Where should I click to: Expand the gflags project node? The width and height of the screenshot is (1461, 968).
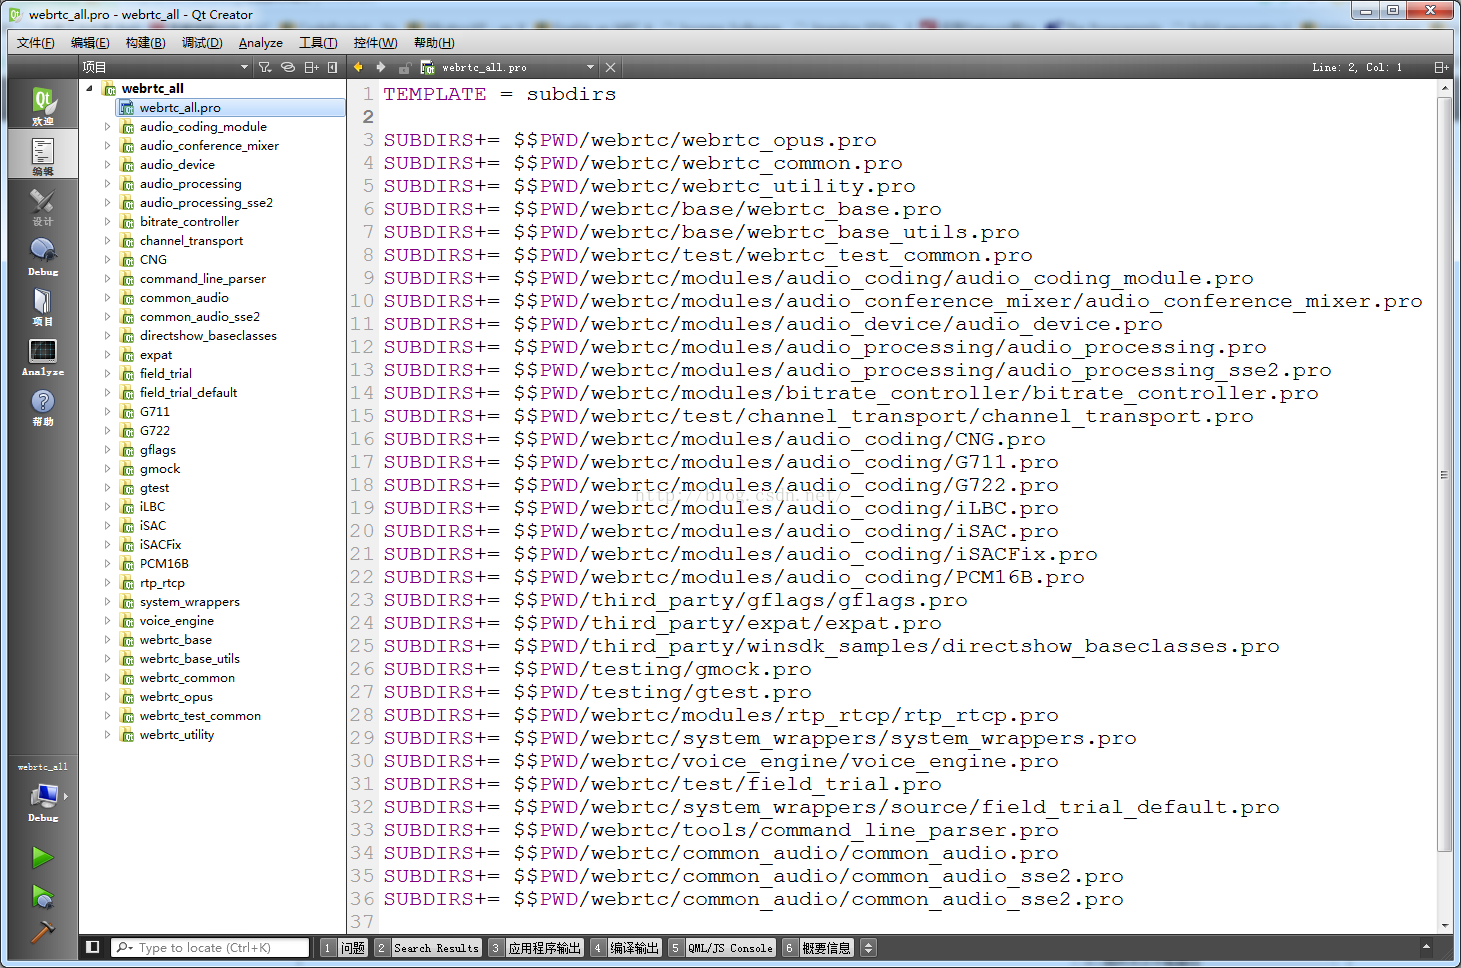click(x=108, y=450)
